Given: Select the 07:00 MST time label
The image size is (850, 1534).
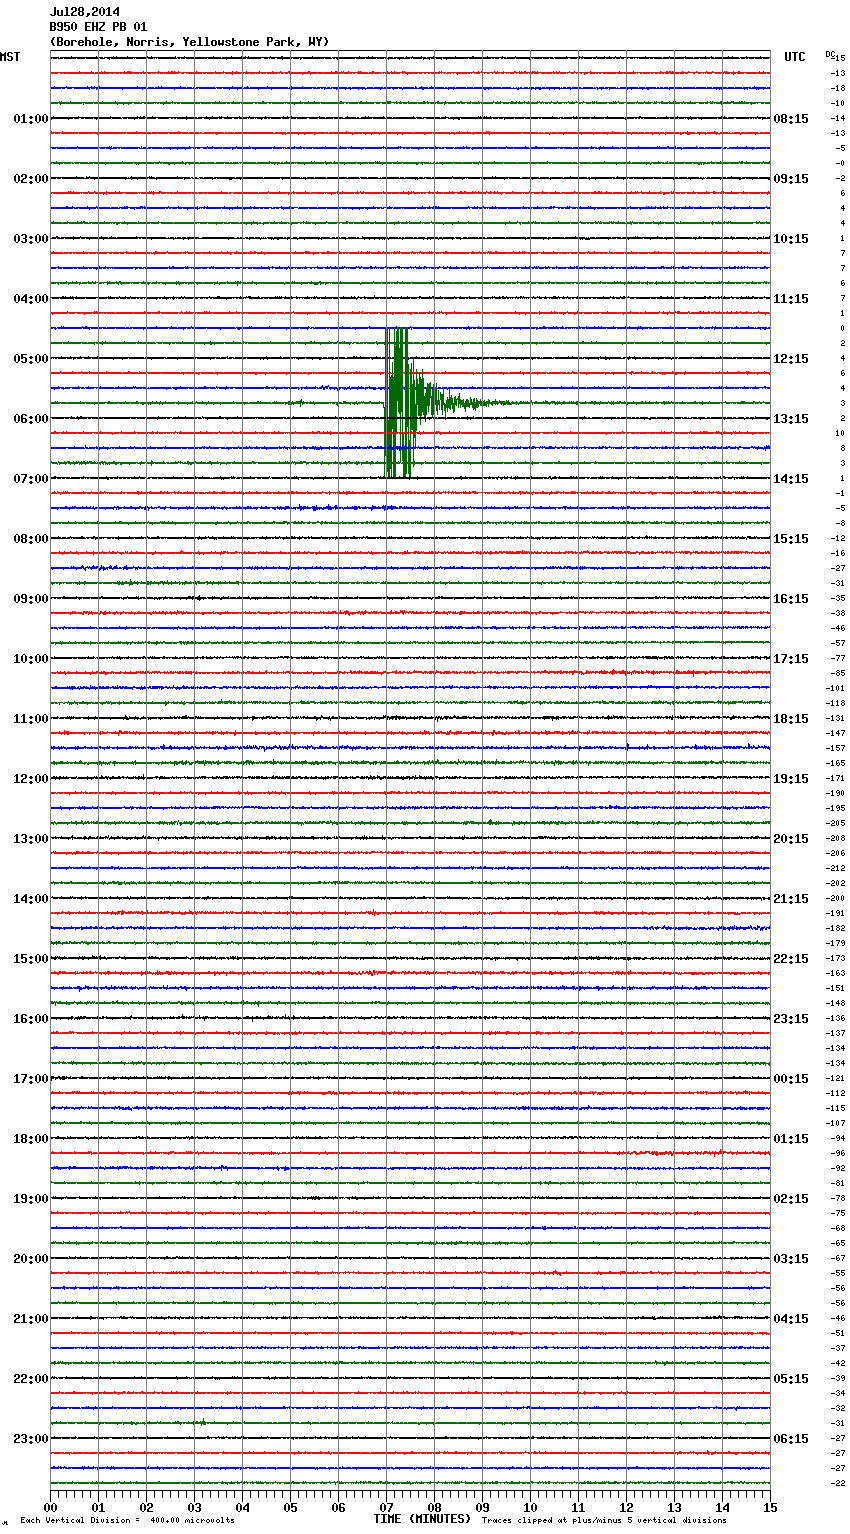Looking at the screenshot, I should 30,479.
